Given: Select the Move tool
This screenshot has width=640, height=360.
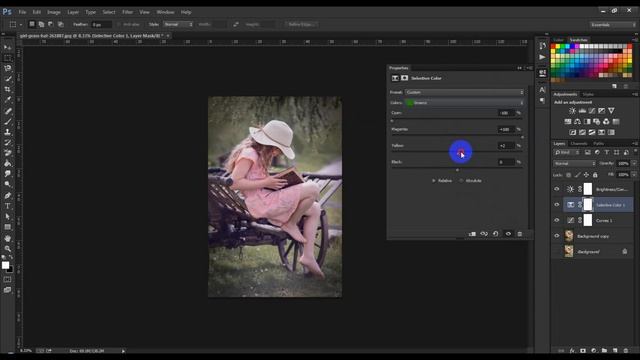Looking at the screenshot, I should click(x=7, y=47).
